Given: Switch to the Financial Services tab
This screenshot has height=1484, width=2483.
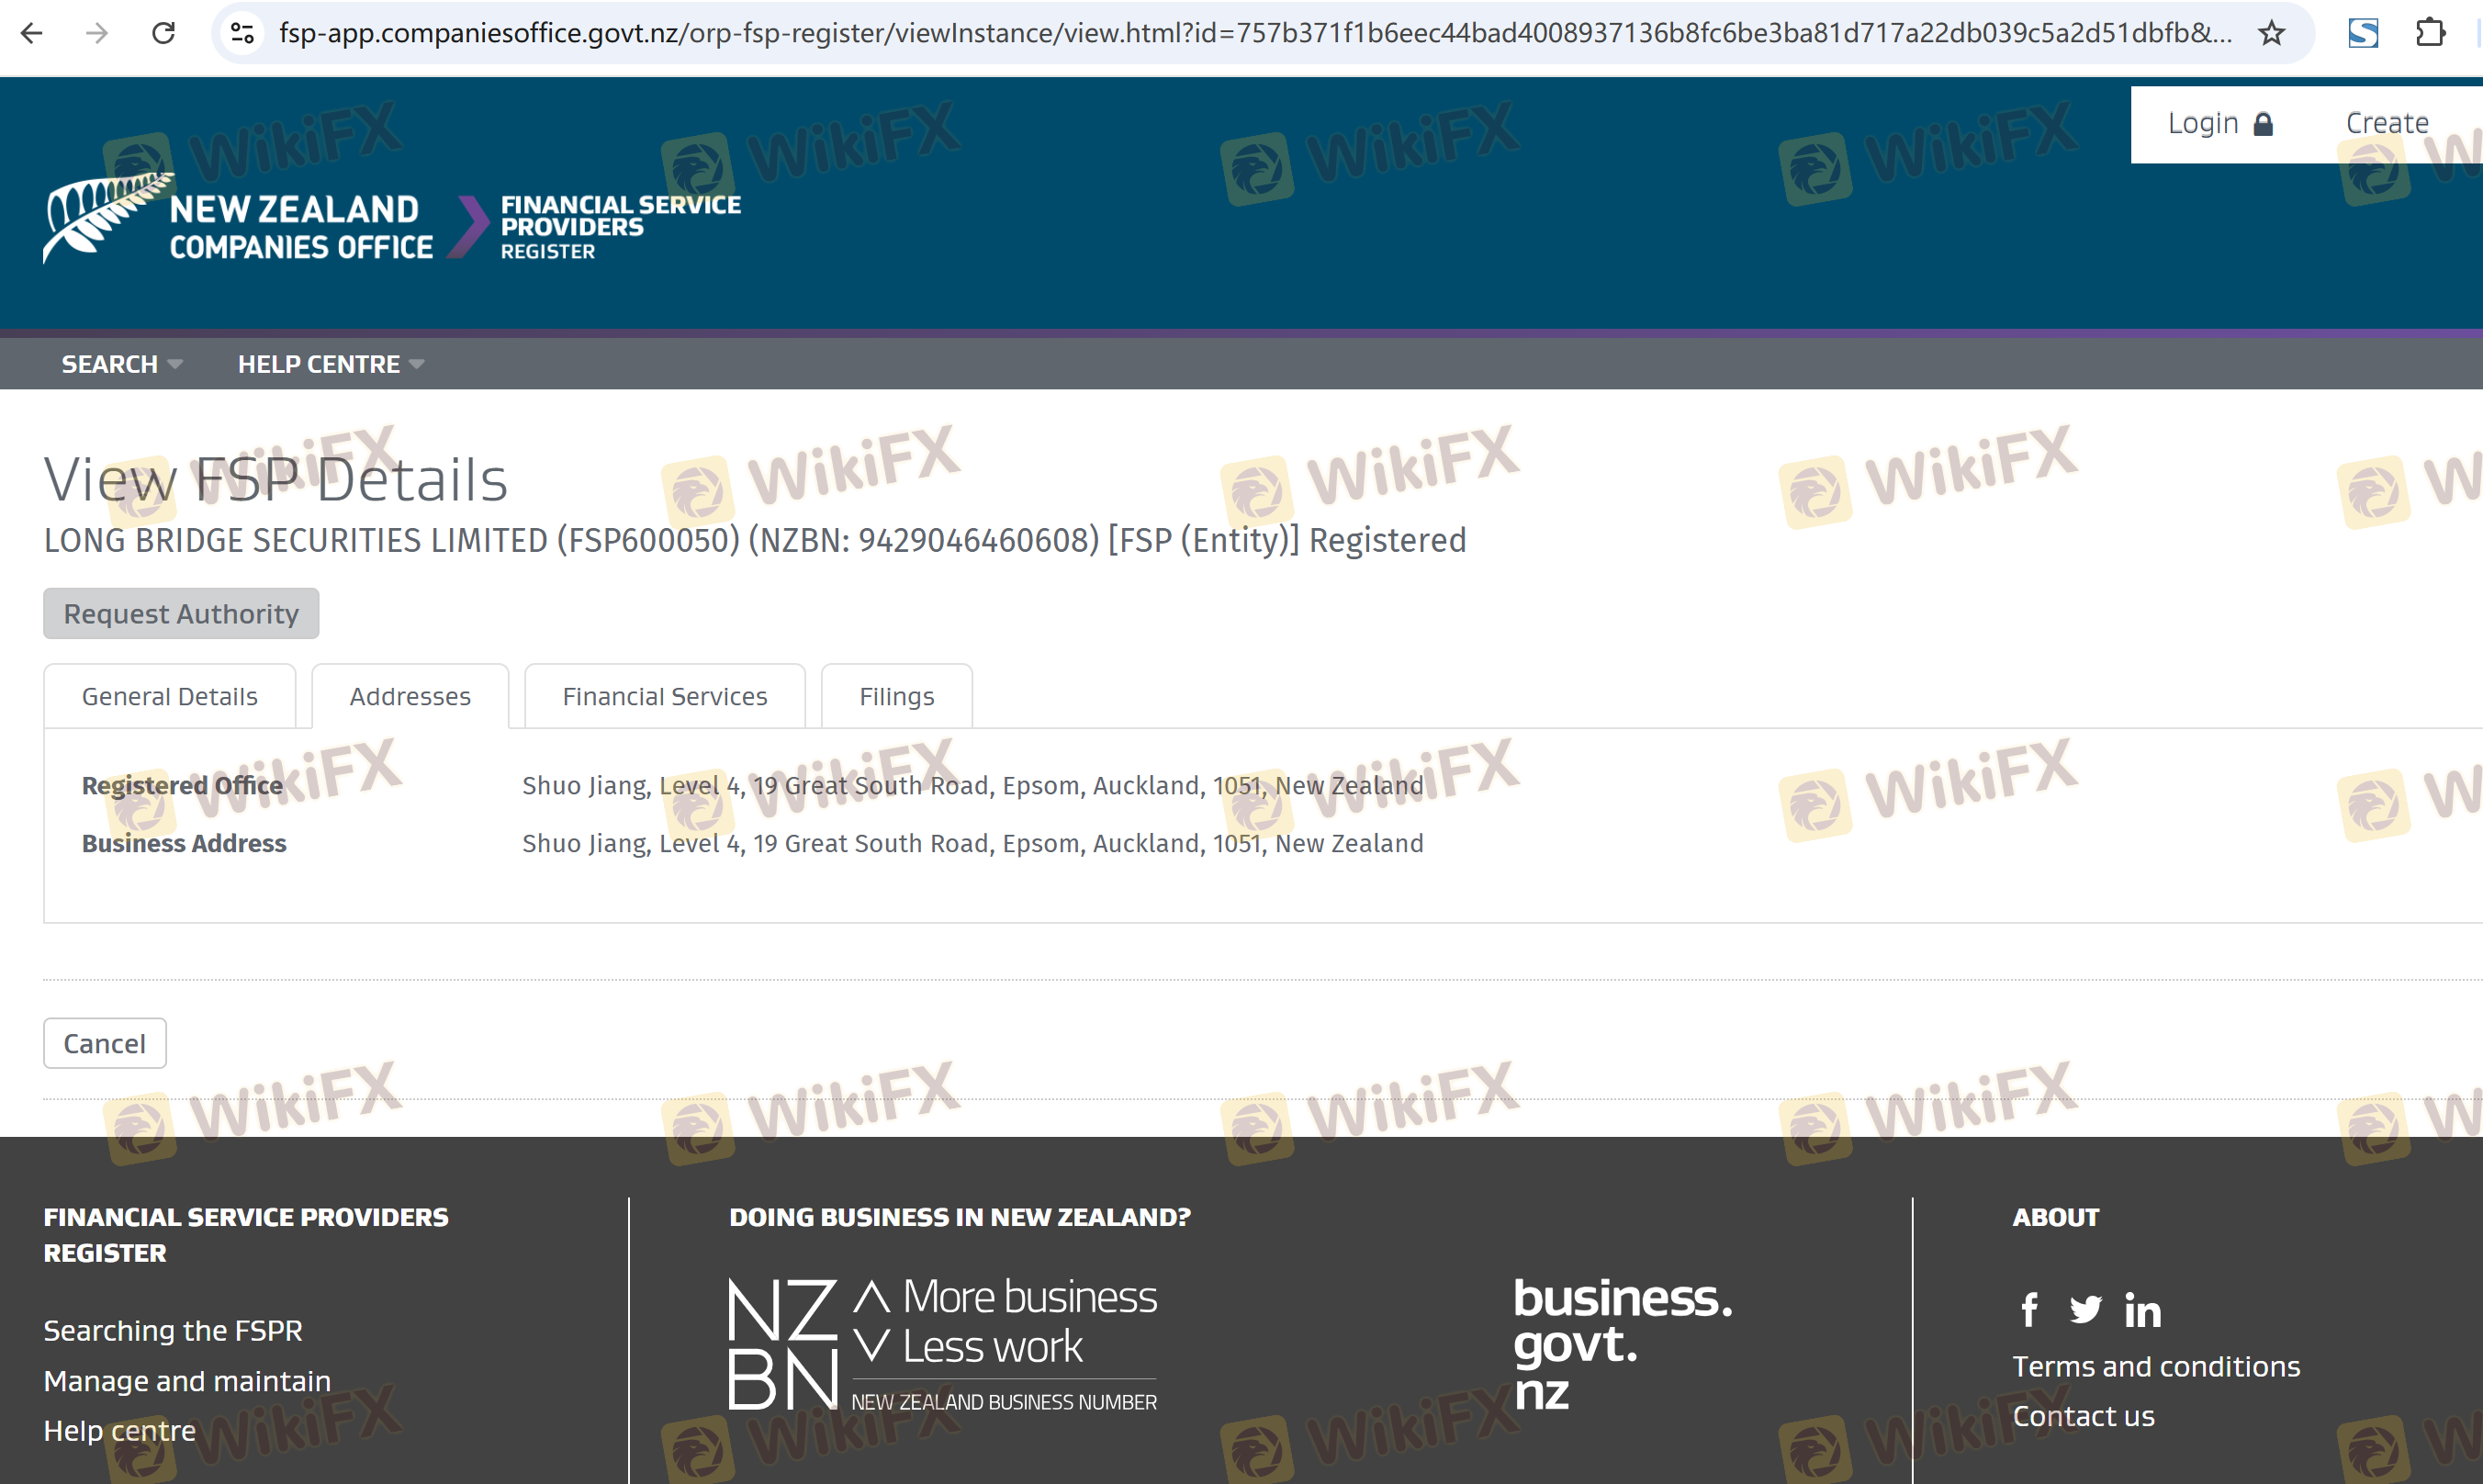Looking at the screenshot, I should [664, 696].
